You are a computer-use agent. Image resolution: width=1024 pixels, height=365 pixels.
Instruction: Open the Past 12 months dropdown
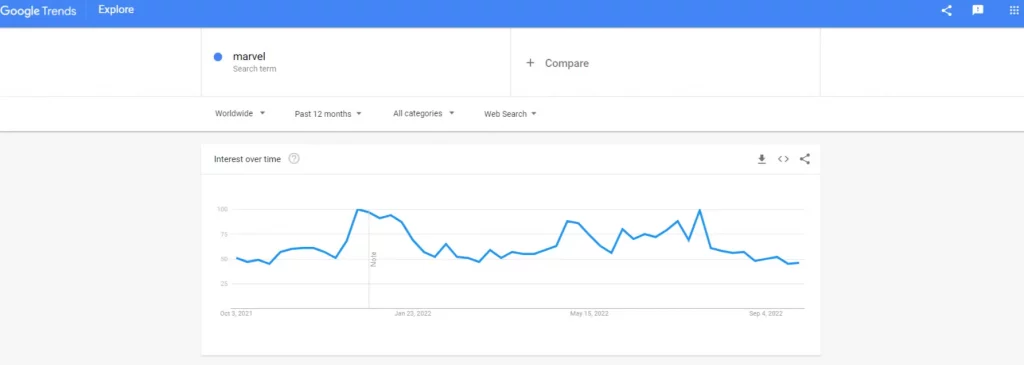pyautogui.click(x=328, y=114)
